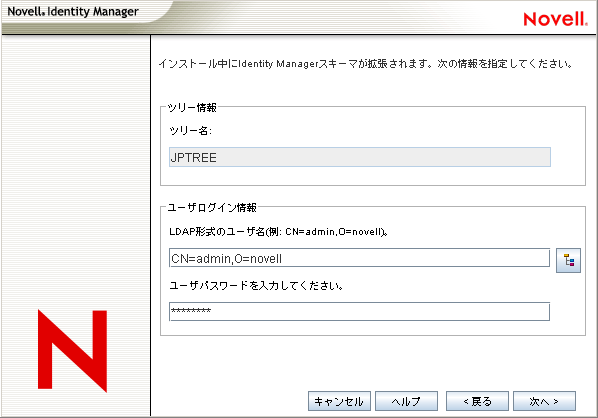Click the キャンセル button
Image resolution: width=598 pixels, height=418 pixels.
pos(339,401)
